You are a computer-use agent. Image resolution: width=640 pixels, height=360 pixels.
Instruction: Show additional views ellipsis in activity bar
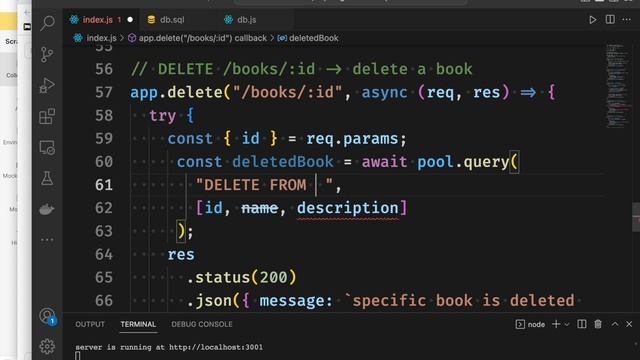point(47,240)
